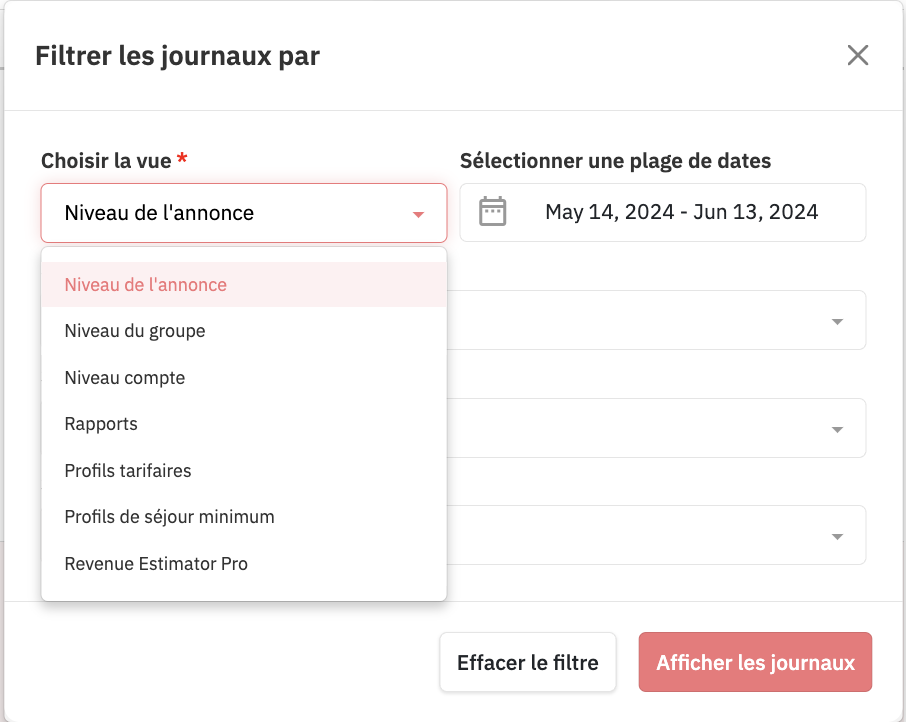906x722 pixels.
Task: Click Effacer le filtre button
Action: [x=528, y=662]
